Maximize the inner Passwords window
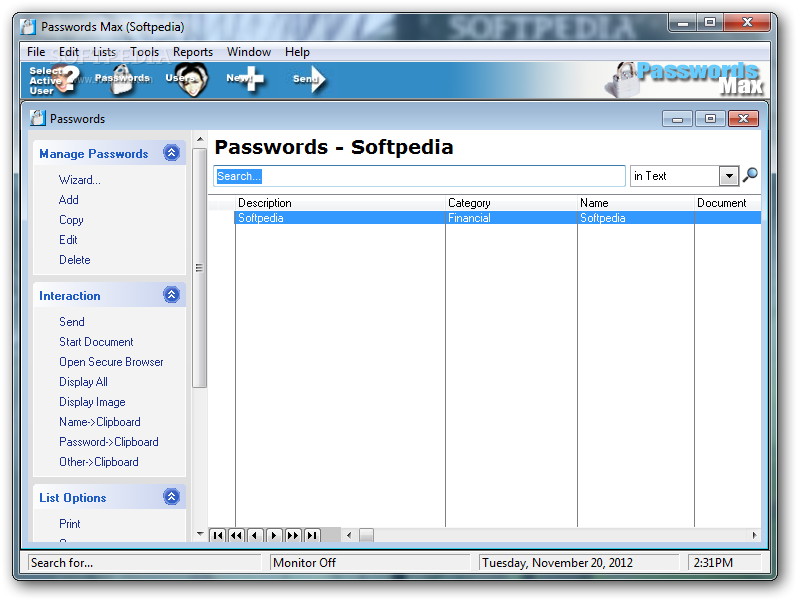 pos(710,119)
